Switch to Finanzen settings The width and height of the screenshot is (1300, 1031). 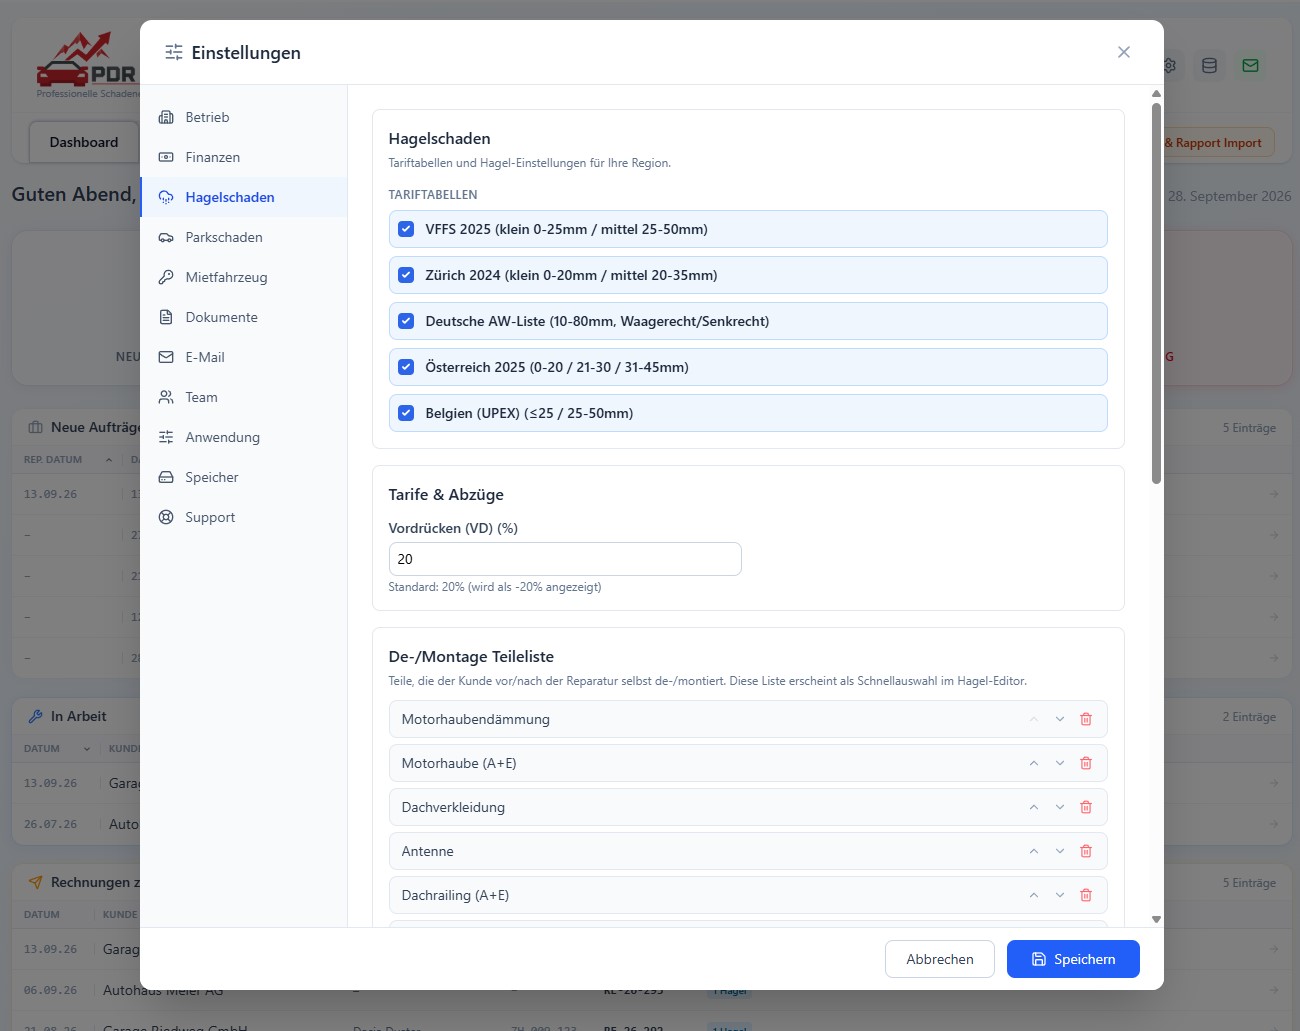click(244, 157)
